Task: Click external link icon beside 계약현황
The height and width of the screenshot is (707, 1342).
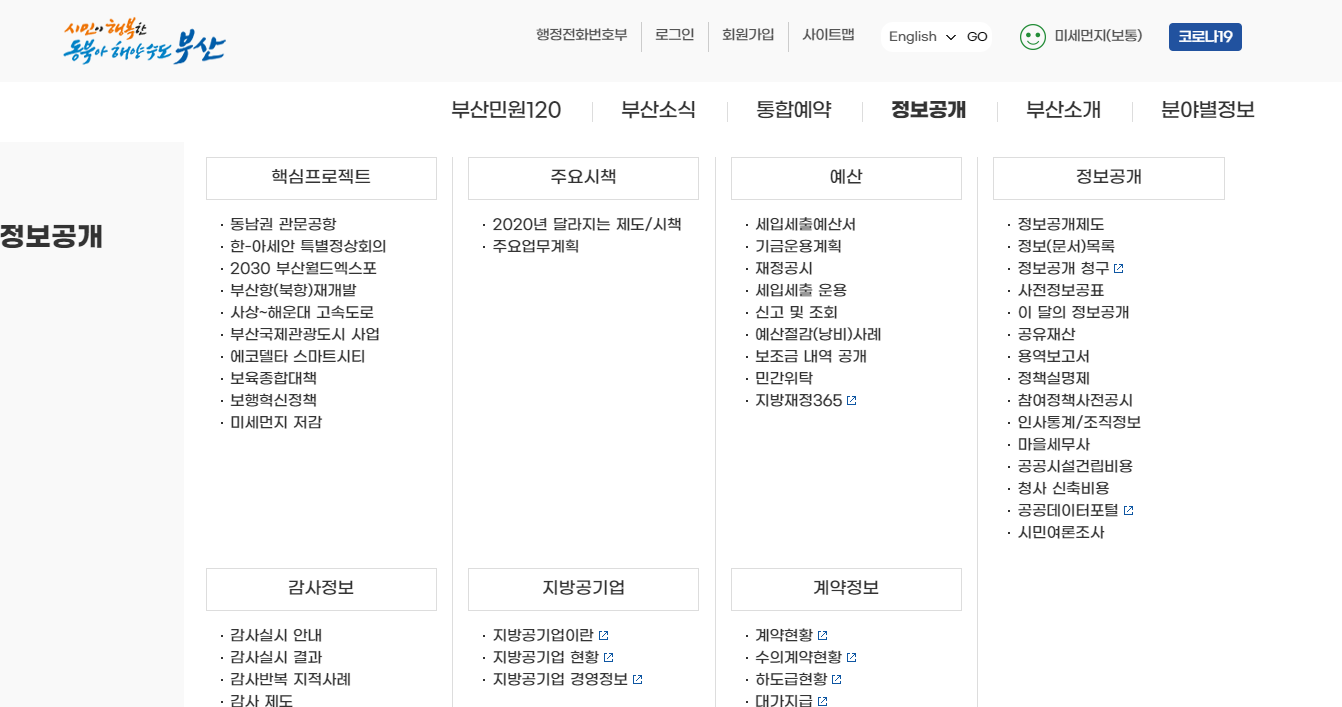Action: (x=823, y=636)
